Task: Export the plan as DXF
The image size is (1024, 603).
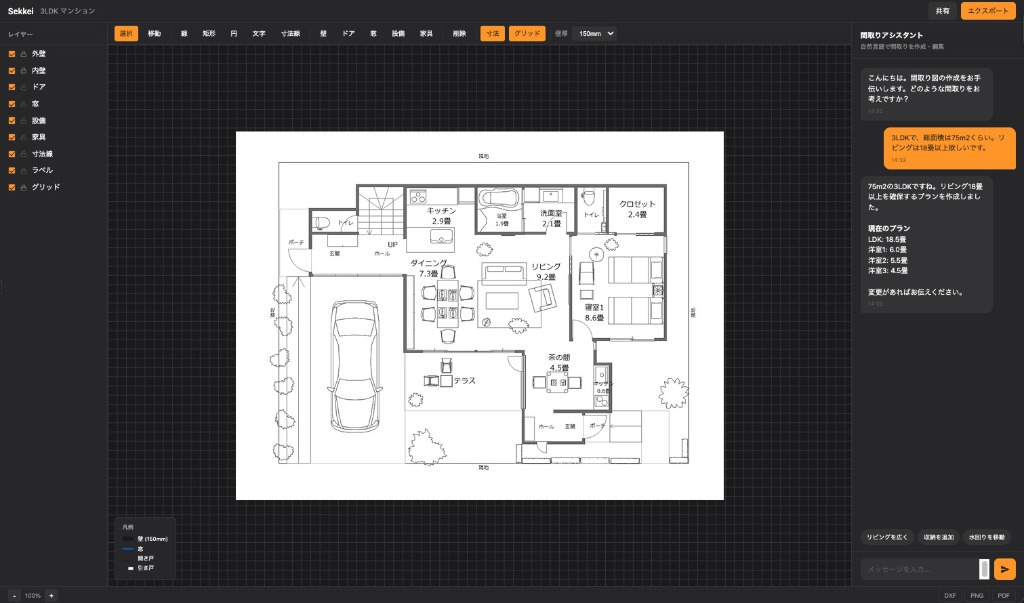Action: (950, 595)
